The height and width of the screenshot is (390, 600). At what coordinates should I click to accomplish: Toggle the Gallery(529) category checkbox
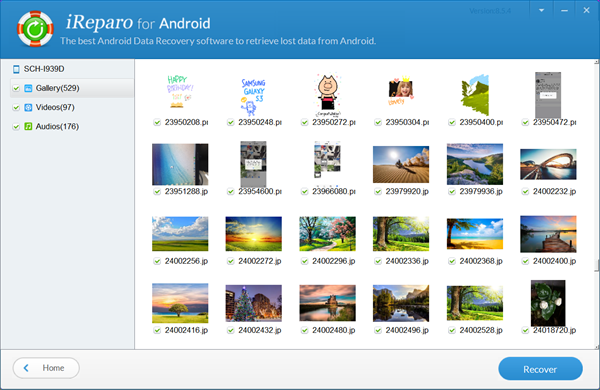[16, 88]
